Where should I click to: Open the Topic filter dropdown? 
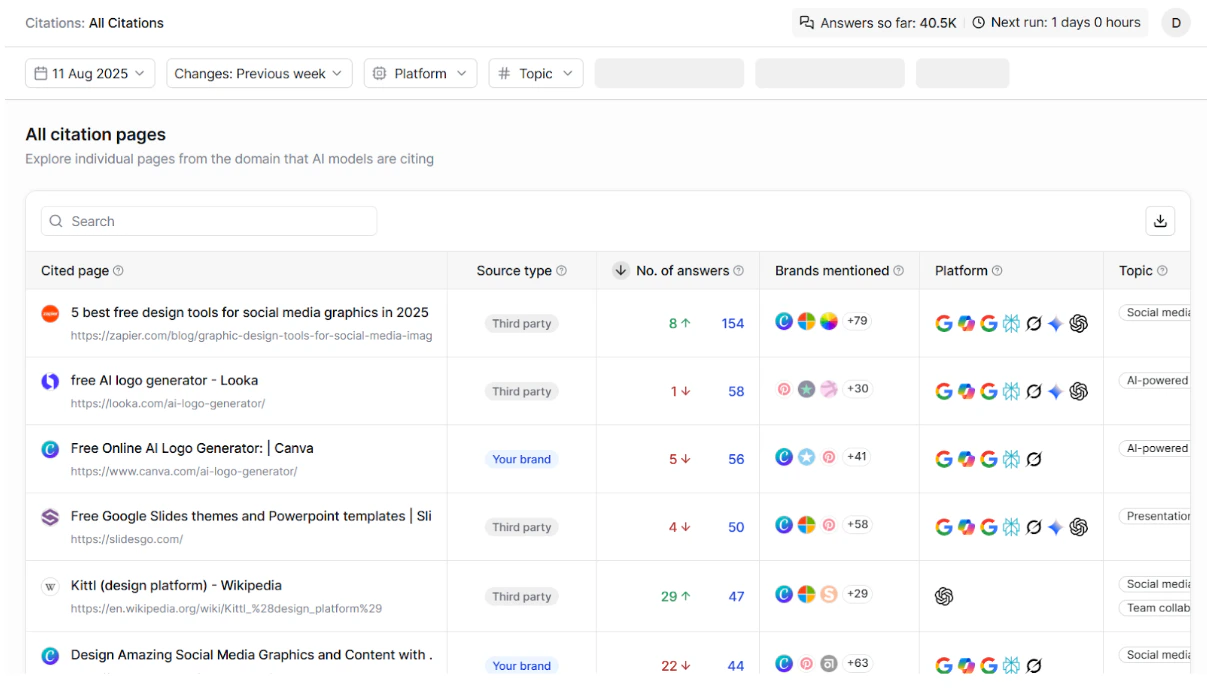click(x=536, y=73)
